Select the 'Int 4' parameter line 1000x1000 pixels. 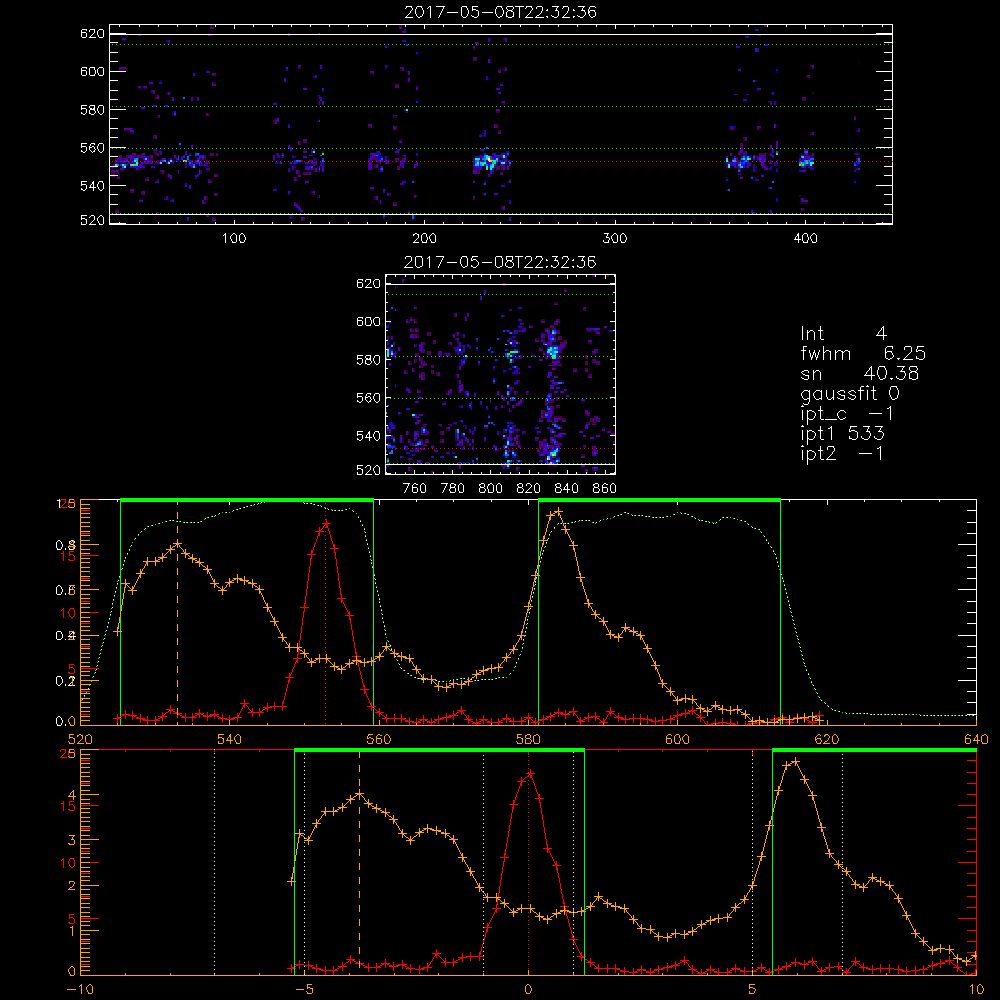point(843,334)
